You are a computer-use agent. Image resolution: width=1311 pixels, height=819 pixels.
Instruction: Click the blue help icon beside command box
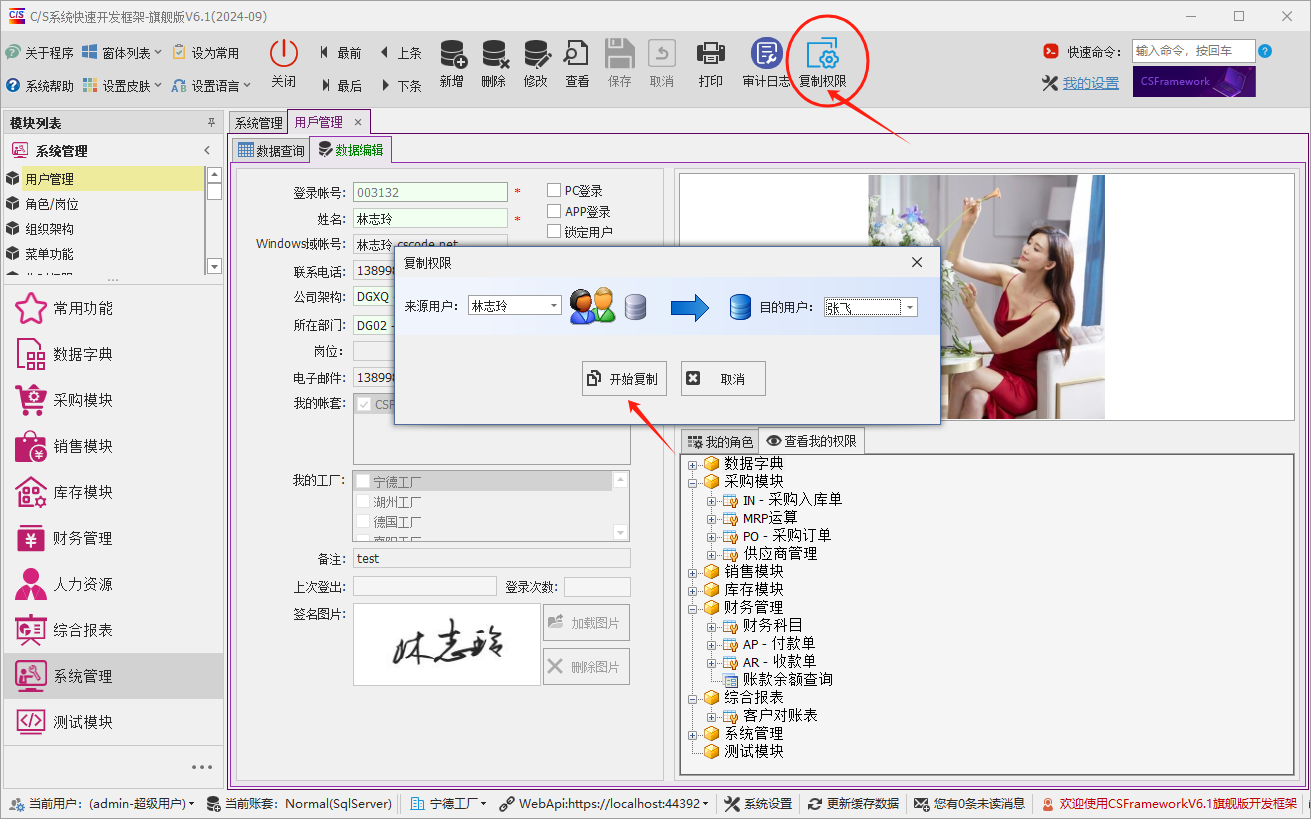pyautogui.click(x=1265, y=51)
